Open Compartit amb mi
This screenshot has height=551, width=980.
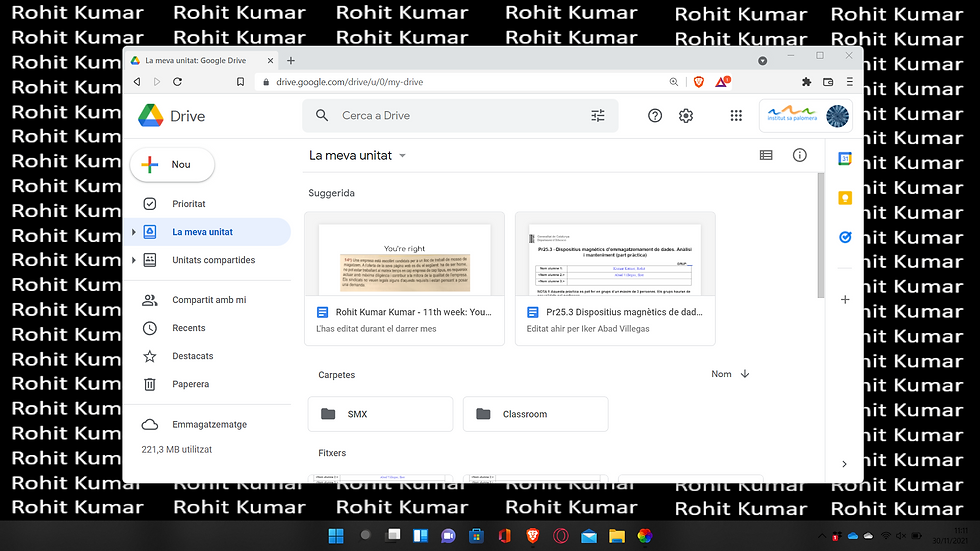[208, 300]
